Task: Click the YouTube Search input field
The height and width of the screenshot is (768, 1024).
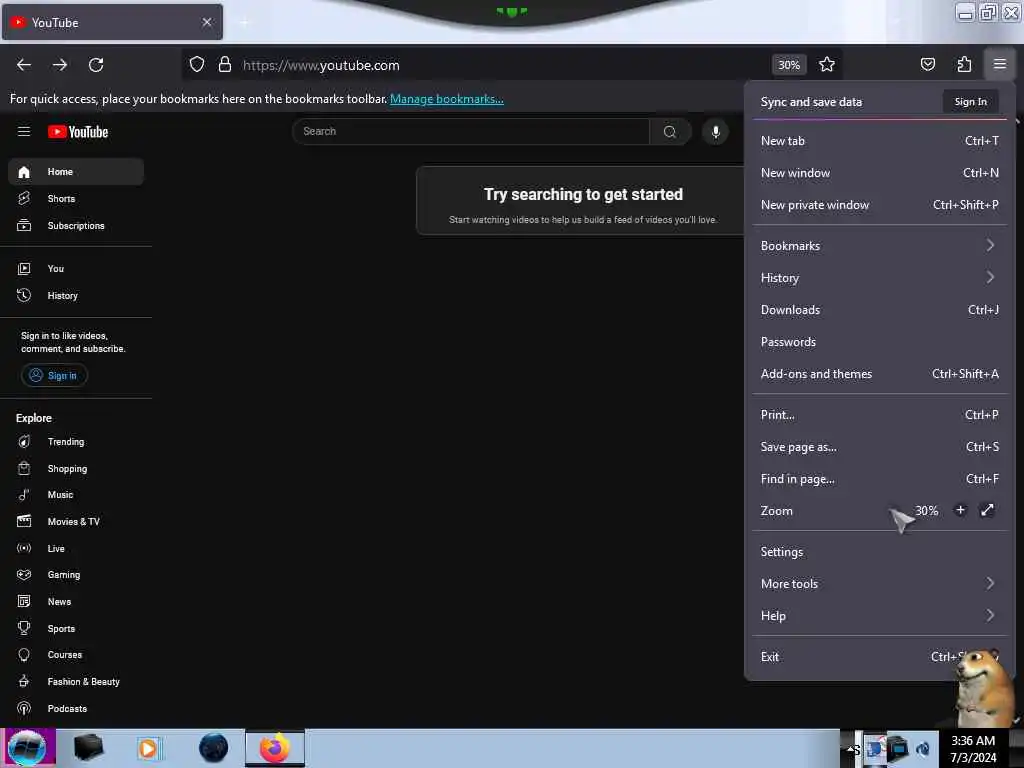Action: (472, 132)
